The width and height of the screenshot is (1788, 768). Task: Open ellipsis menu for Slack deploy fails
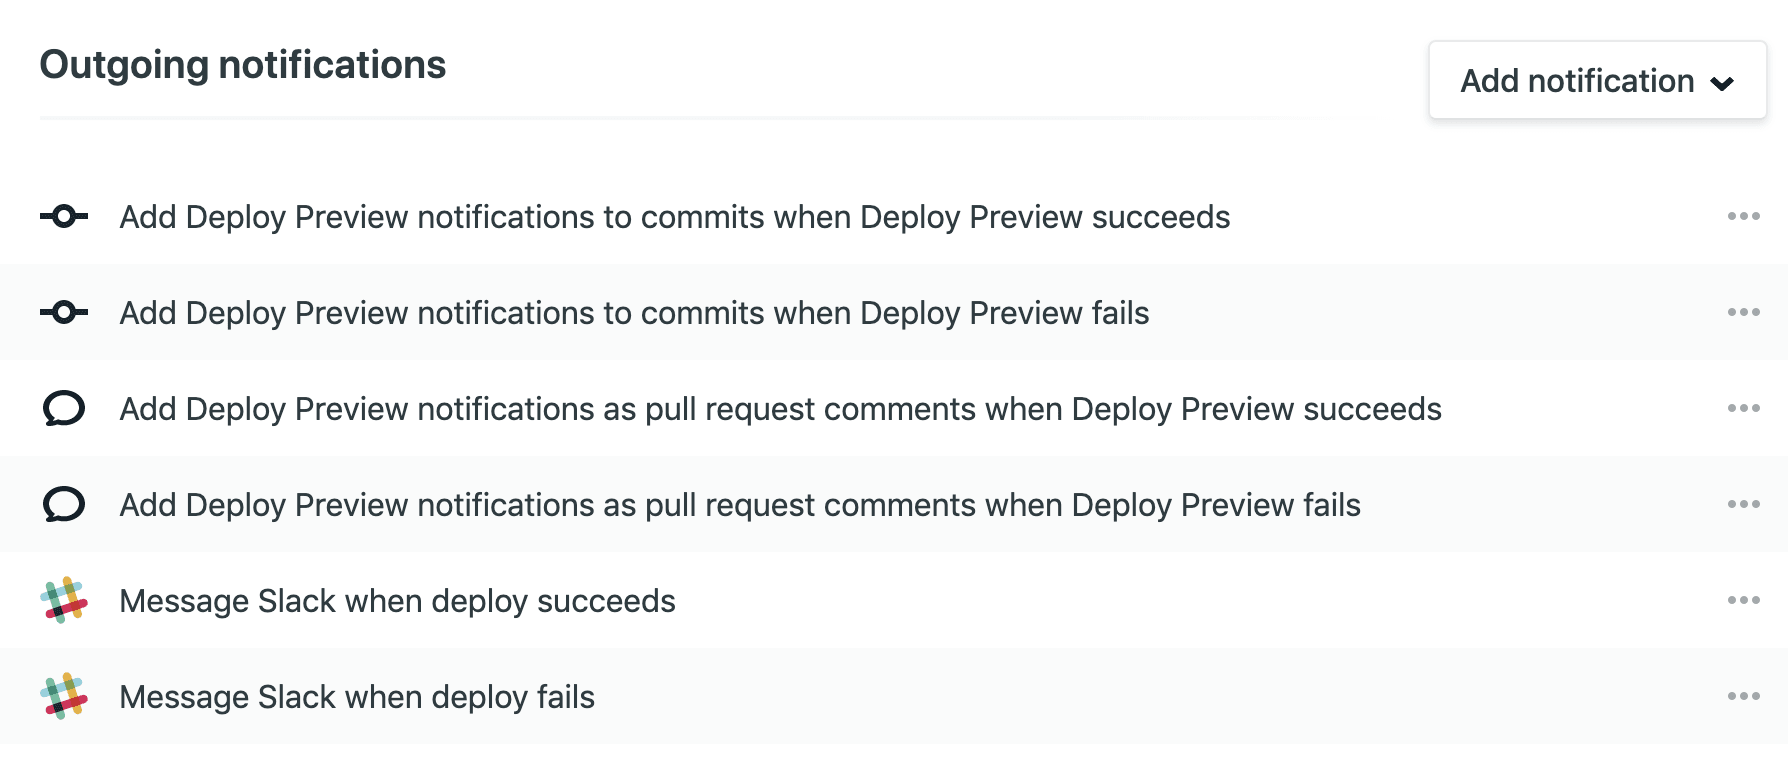1743,696
